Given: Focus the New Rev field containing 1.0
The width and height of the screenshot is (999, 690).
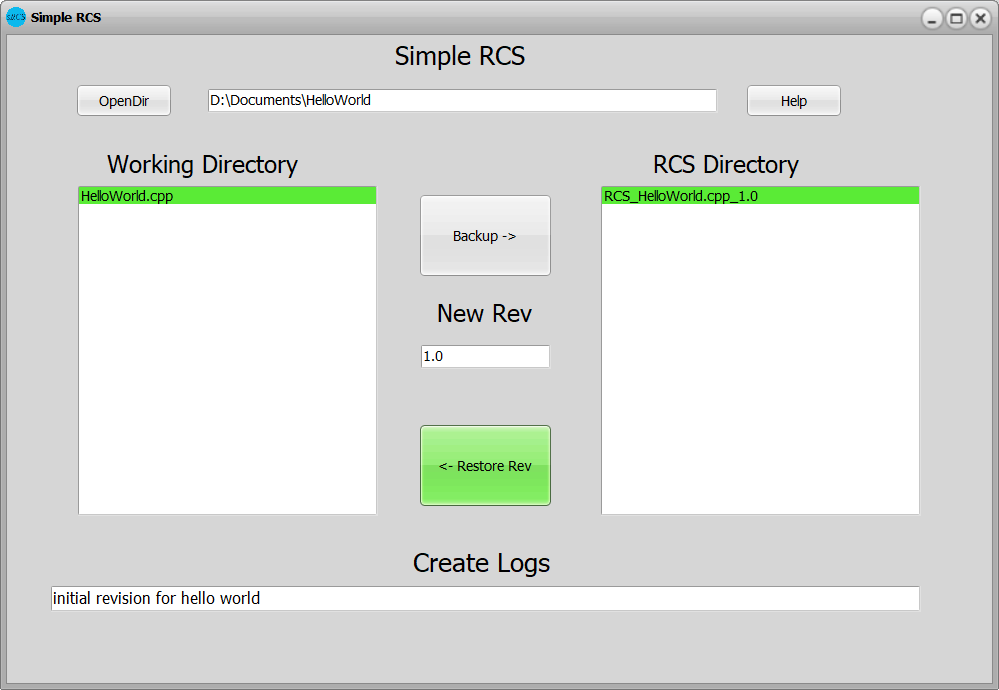Looking at the screenshot, I should pyautogui.click(x=484, y=356).
